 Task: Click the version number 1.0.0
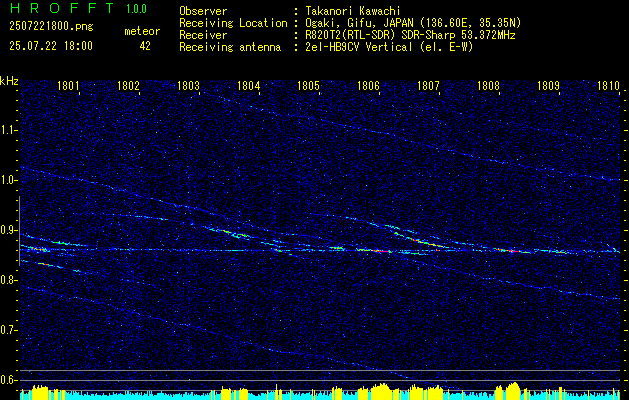[136, 8]
